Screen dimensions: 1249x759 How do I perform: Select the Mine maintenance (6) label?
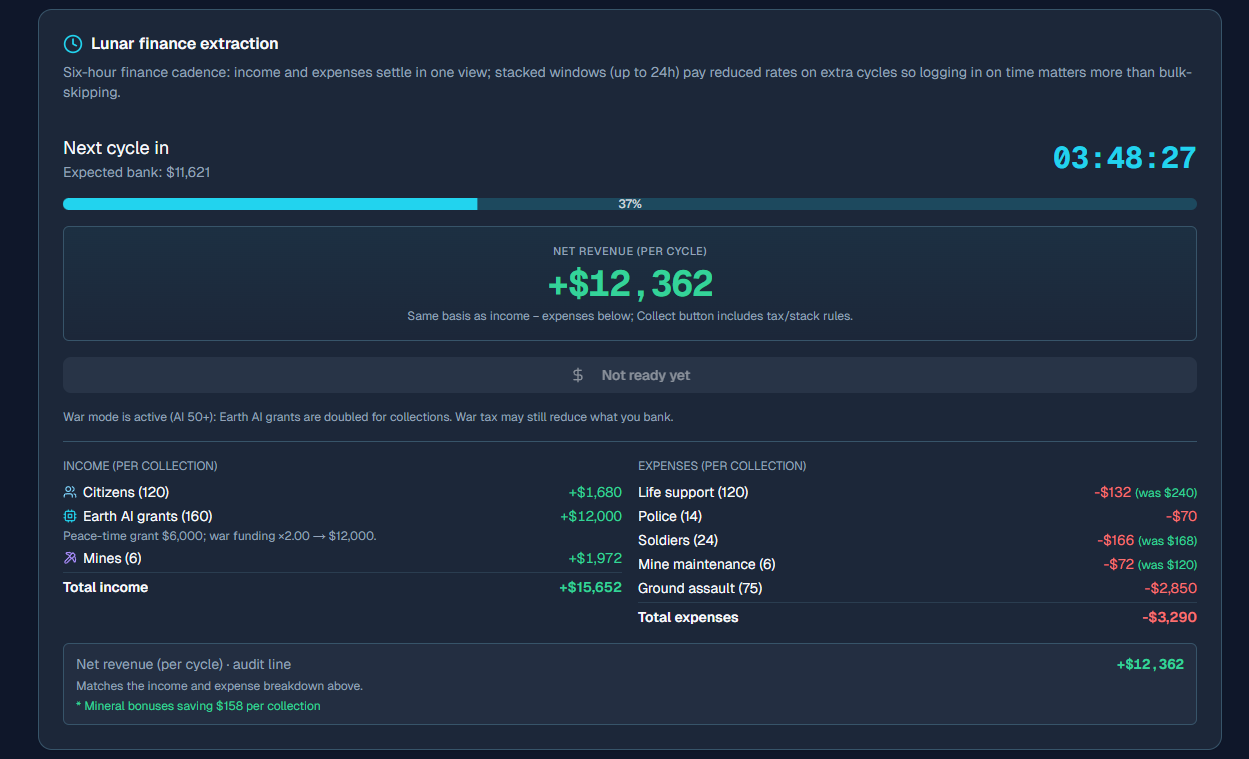(x=706, y=564)
